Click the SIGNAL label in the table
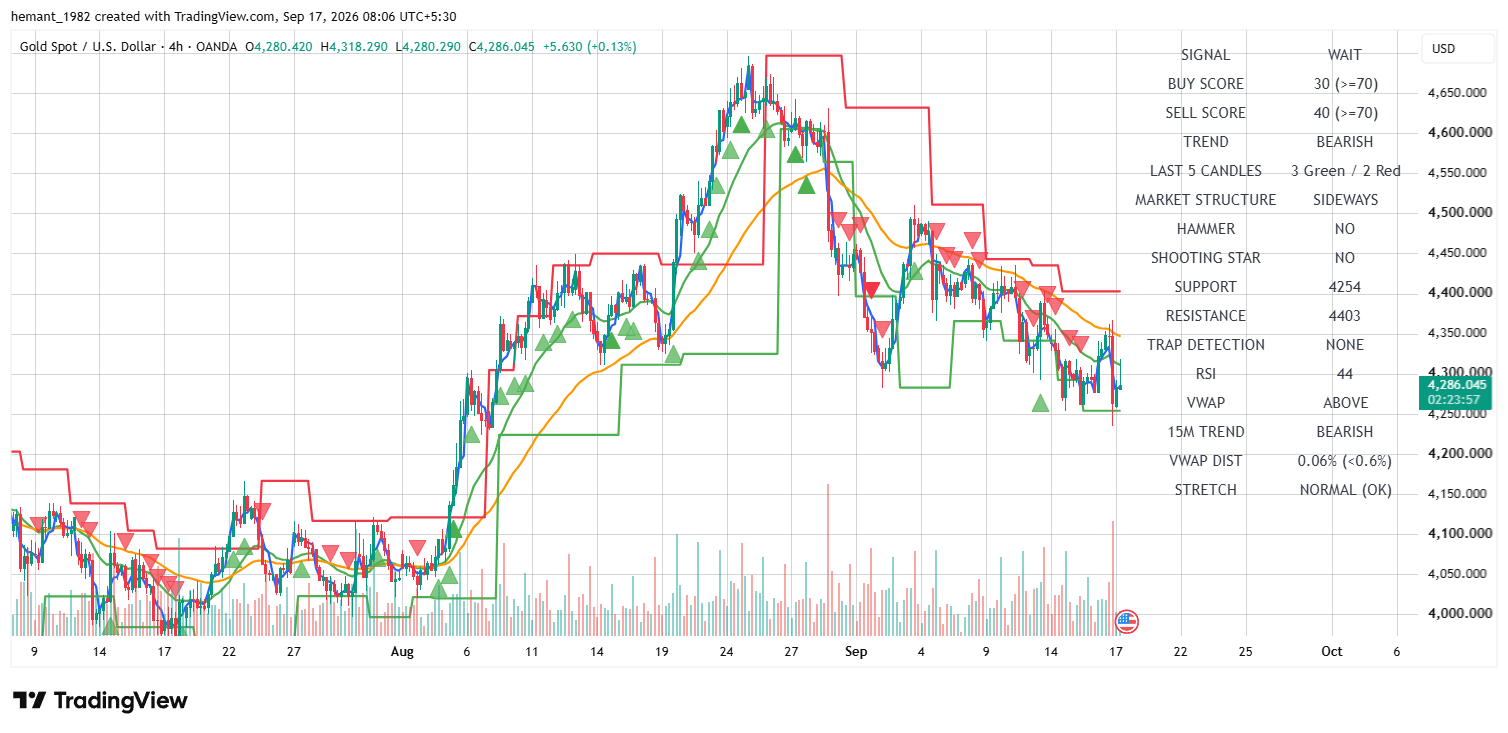Viewport: 1508px width, 733px height. (1205, 55)
